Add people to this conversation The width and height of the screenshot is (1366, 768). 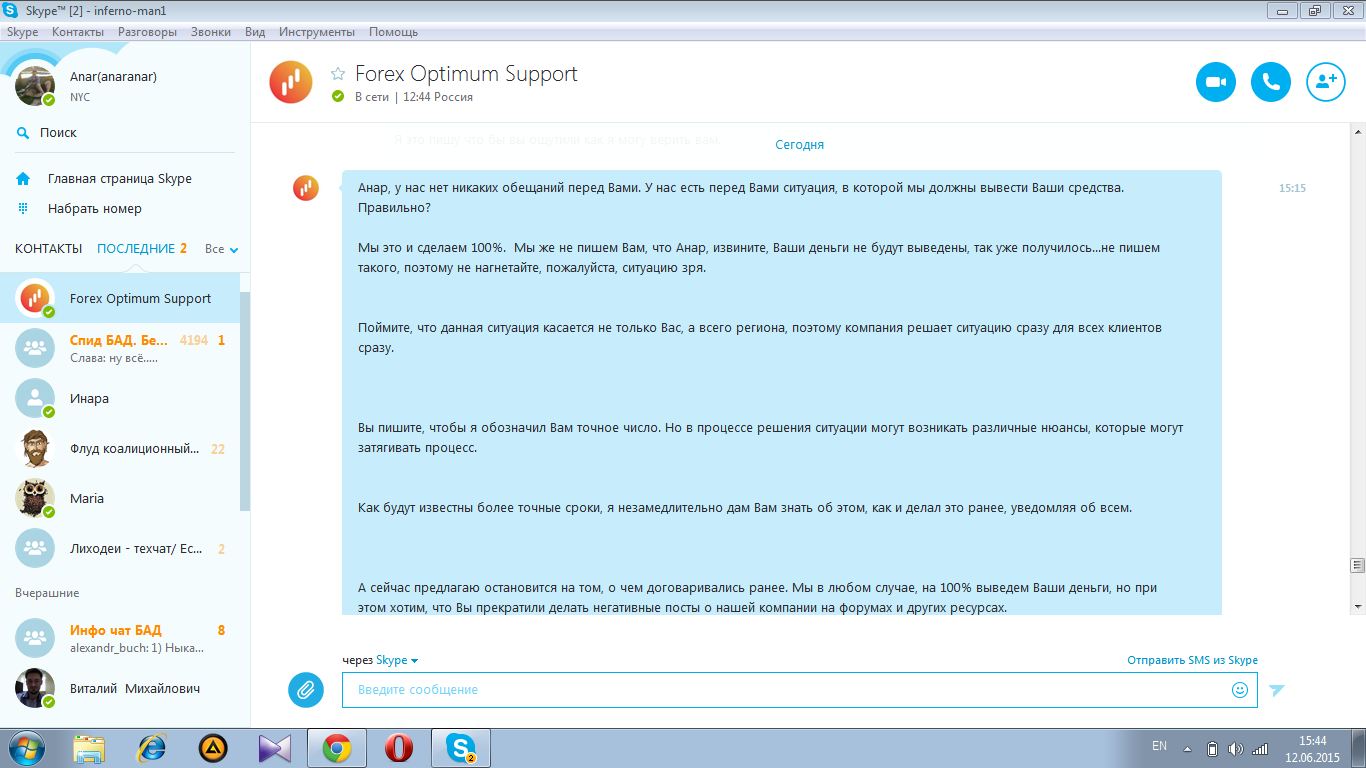pyautogui.click(x=1326, y=82)
